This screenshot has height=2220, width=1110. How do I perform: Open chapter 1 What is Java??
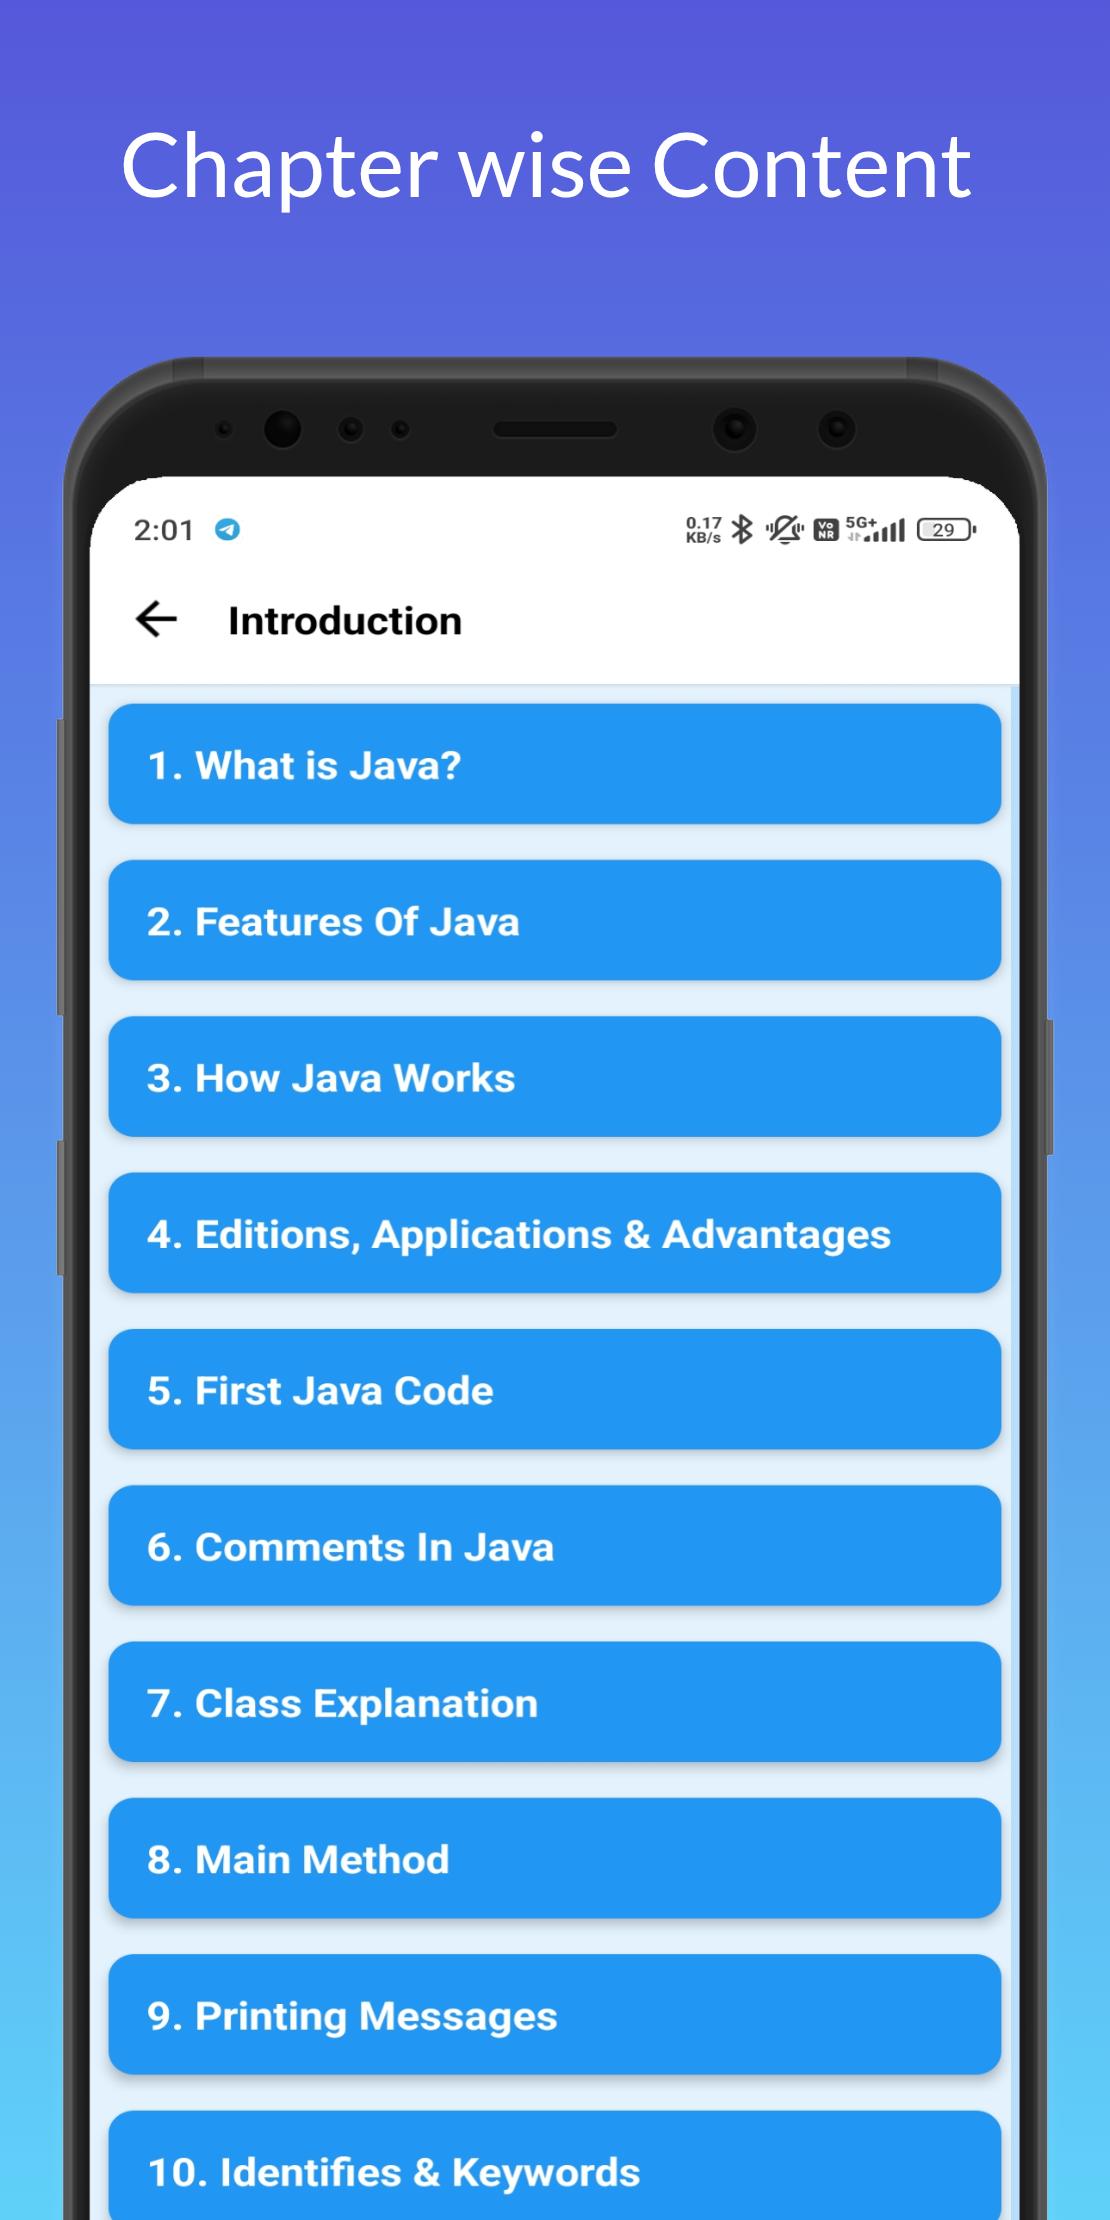(x=554, y=765)
